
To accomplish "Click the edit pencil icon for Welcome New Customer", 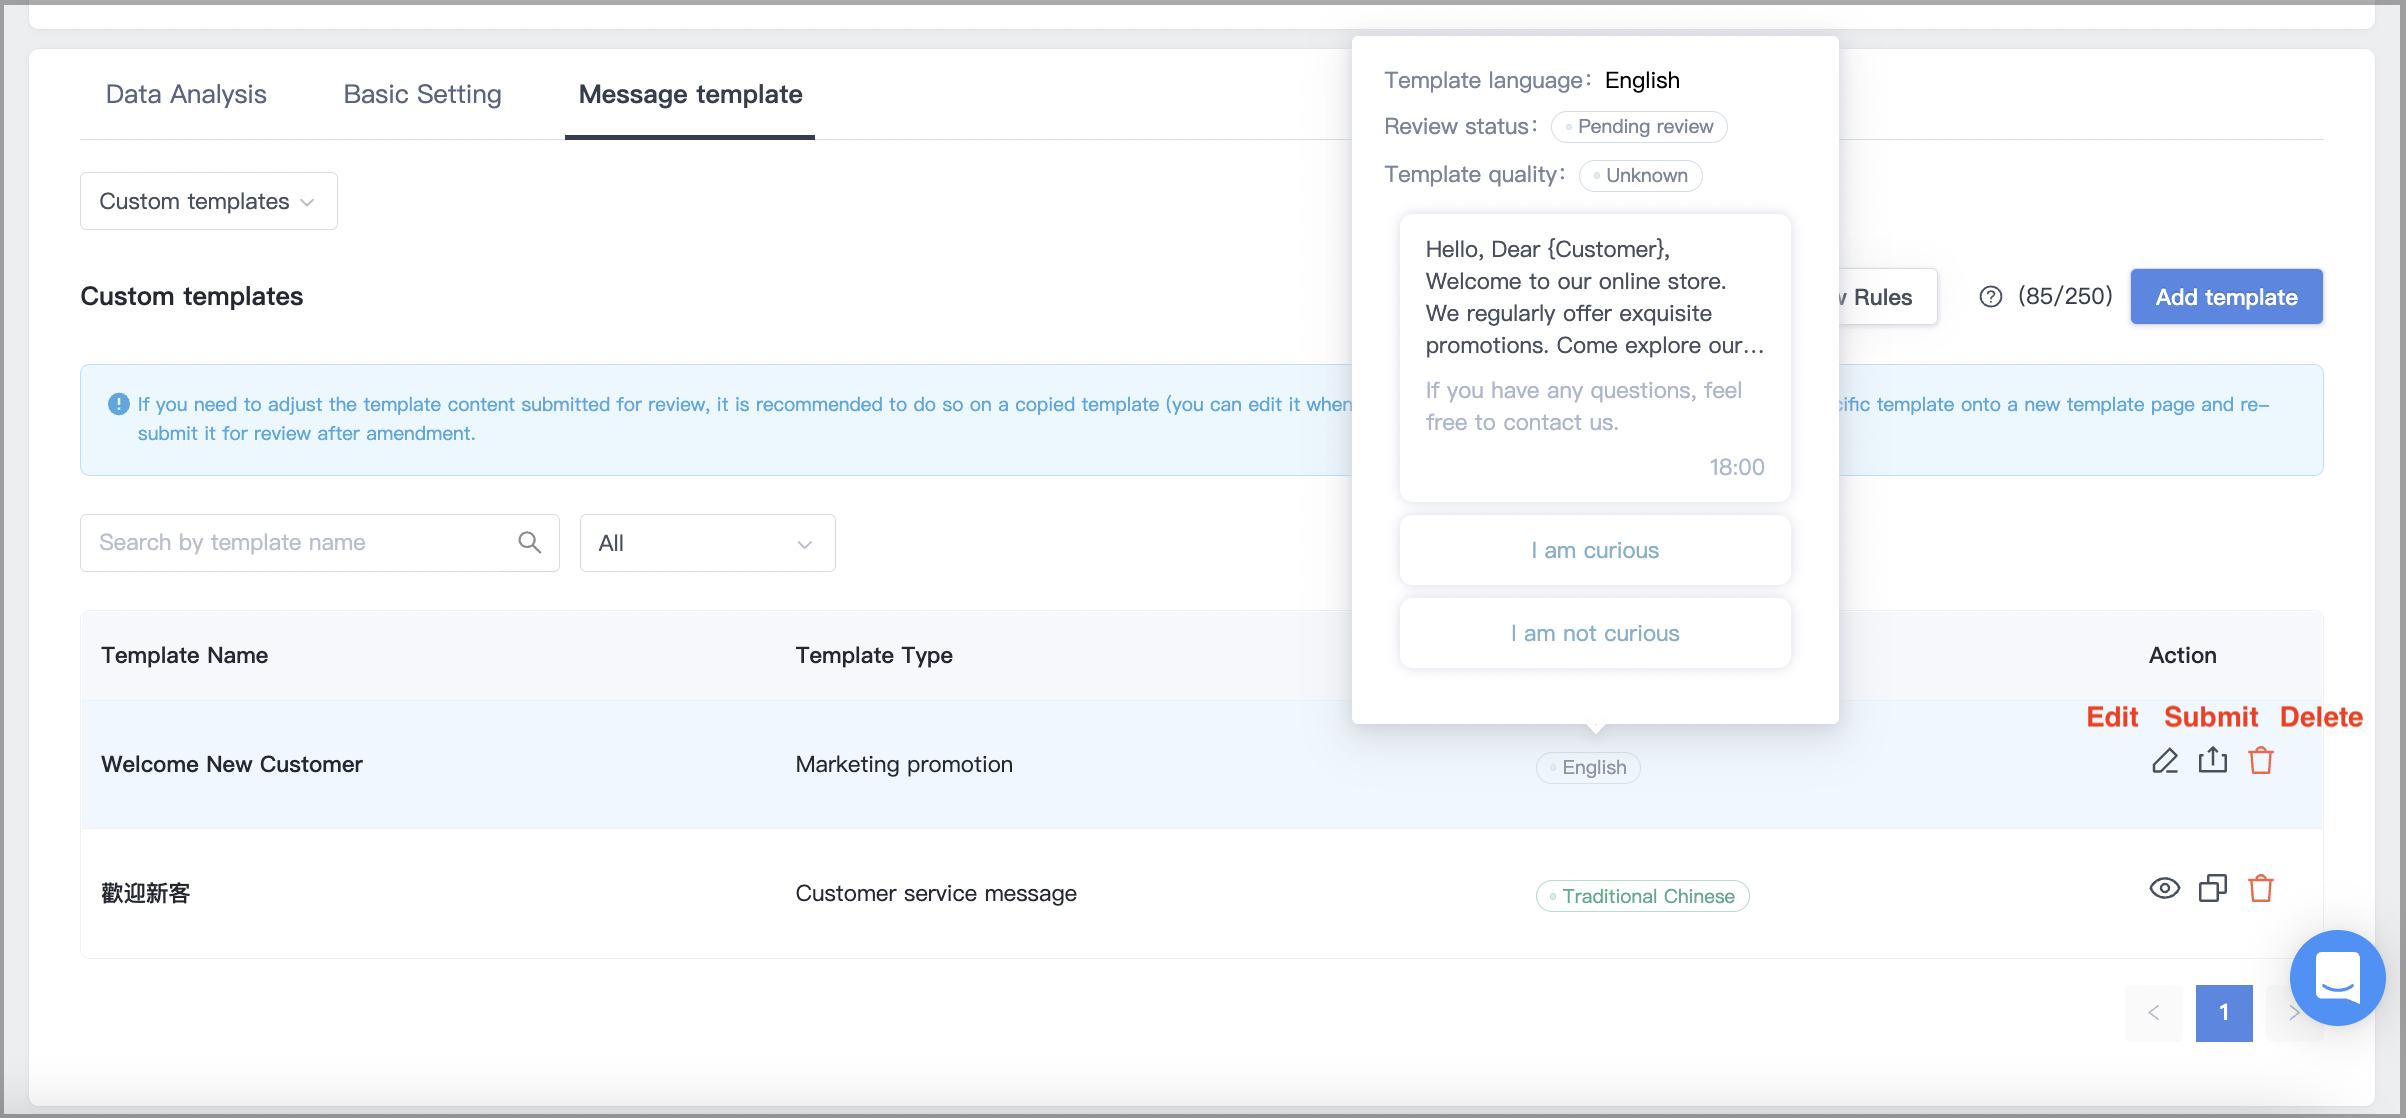I will coord(2164,761).
